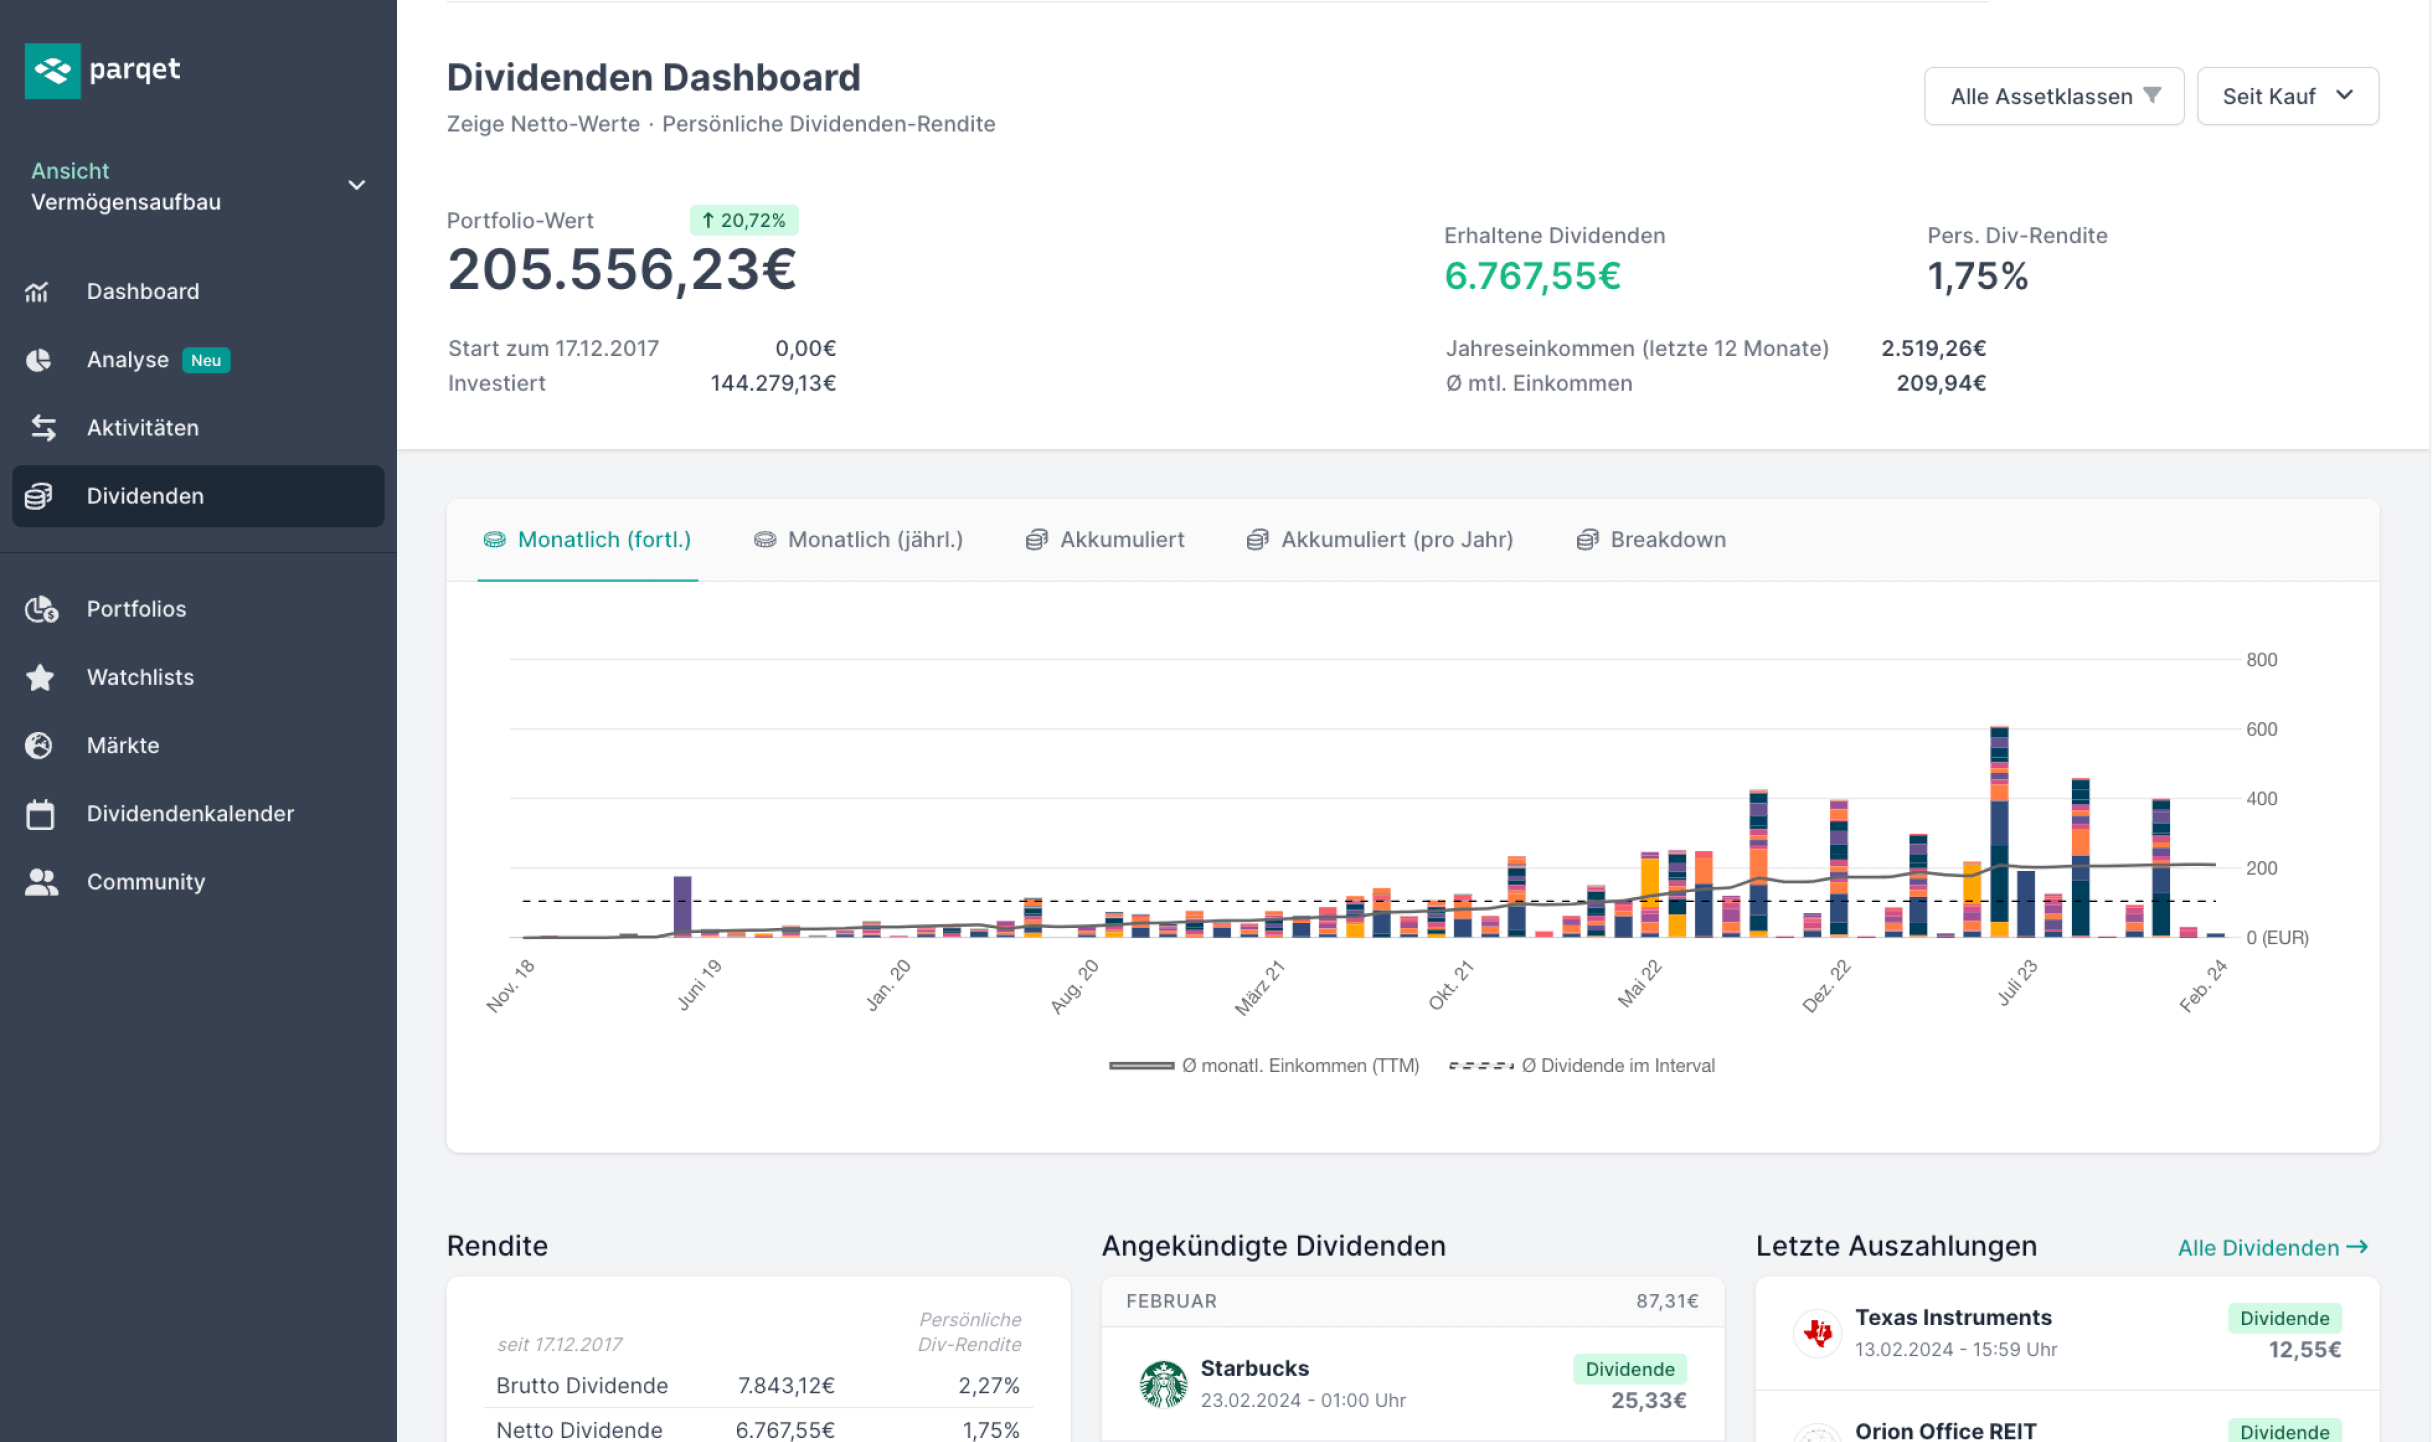Click the coin icon beside Monatlich (jährl.)
The width and height of the screenshot is (2432, 1442).
pyautogui.click(x=765, y=540)
